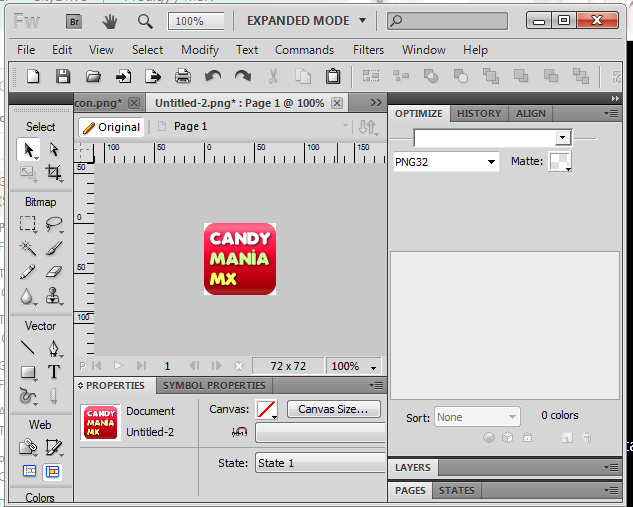This screenshot has height=507, width=633.
Task: Open the State 1 dropdown
Action: [321, 463]
